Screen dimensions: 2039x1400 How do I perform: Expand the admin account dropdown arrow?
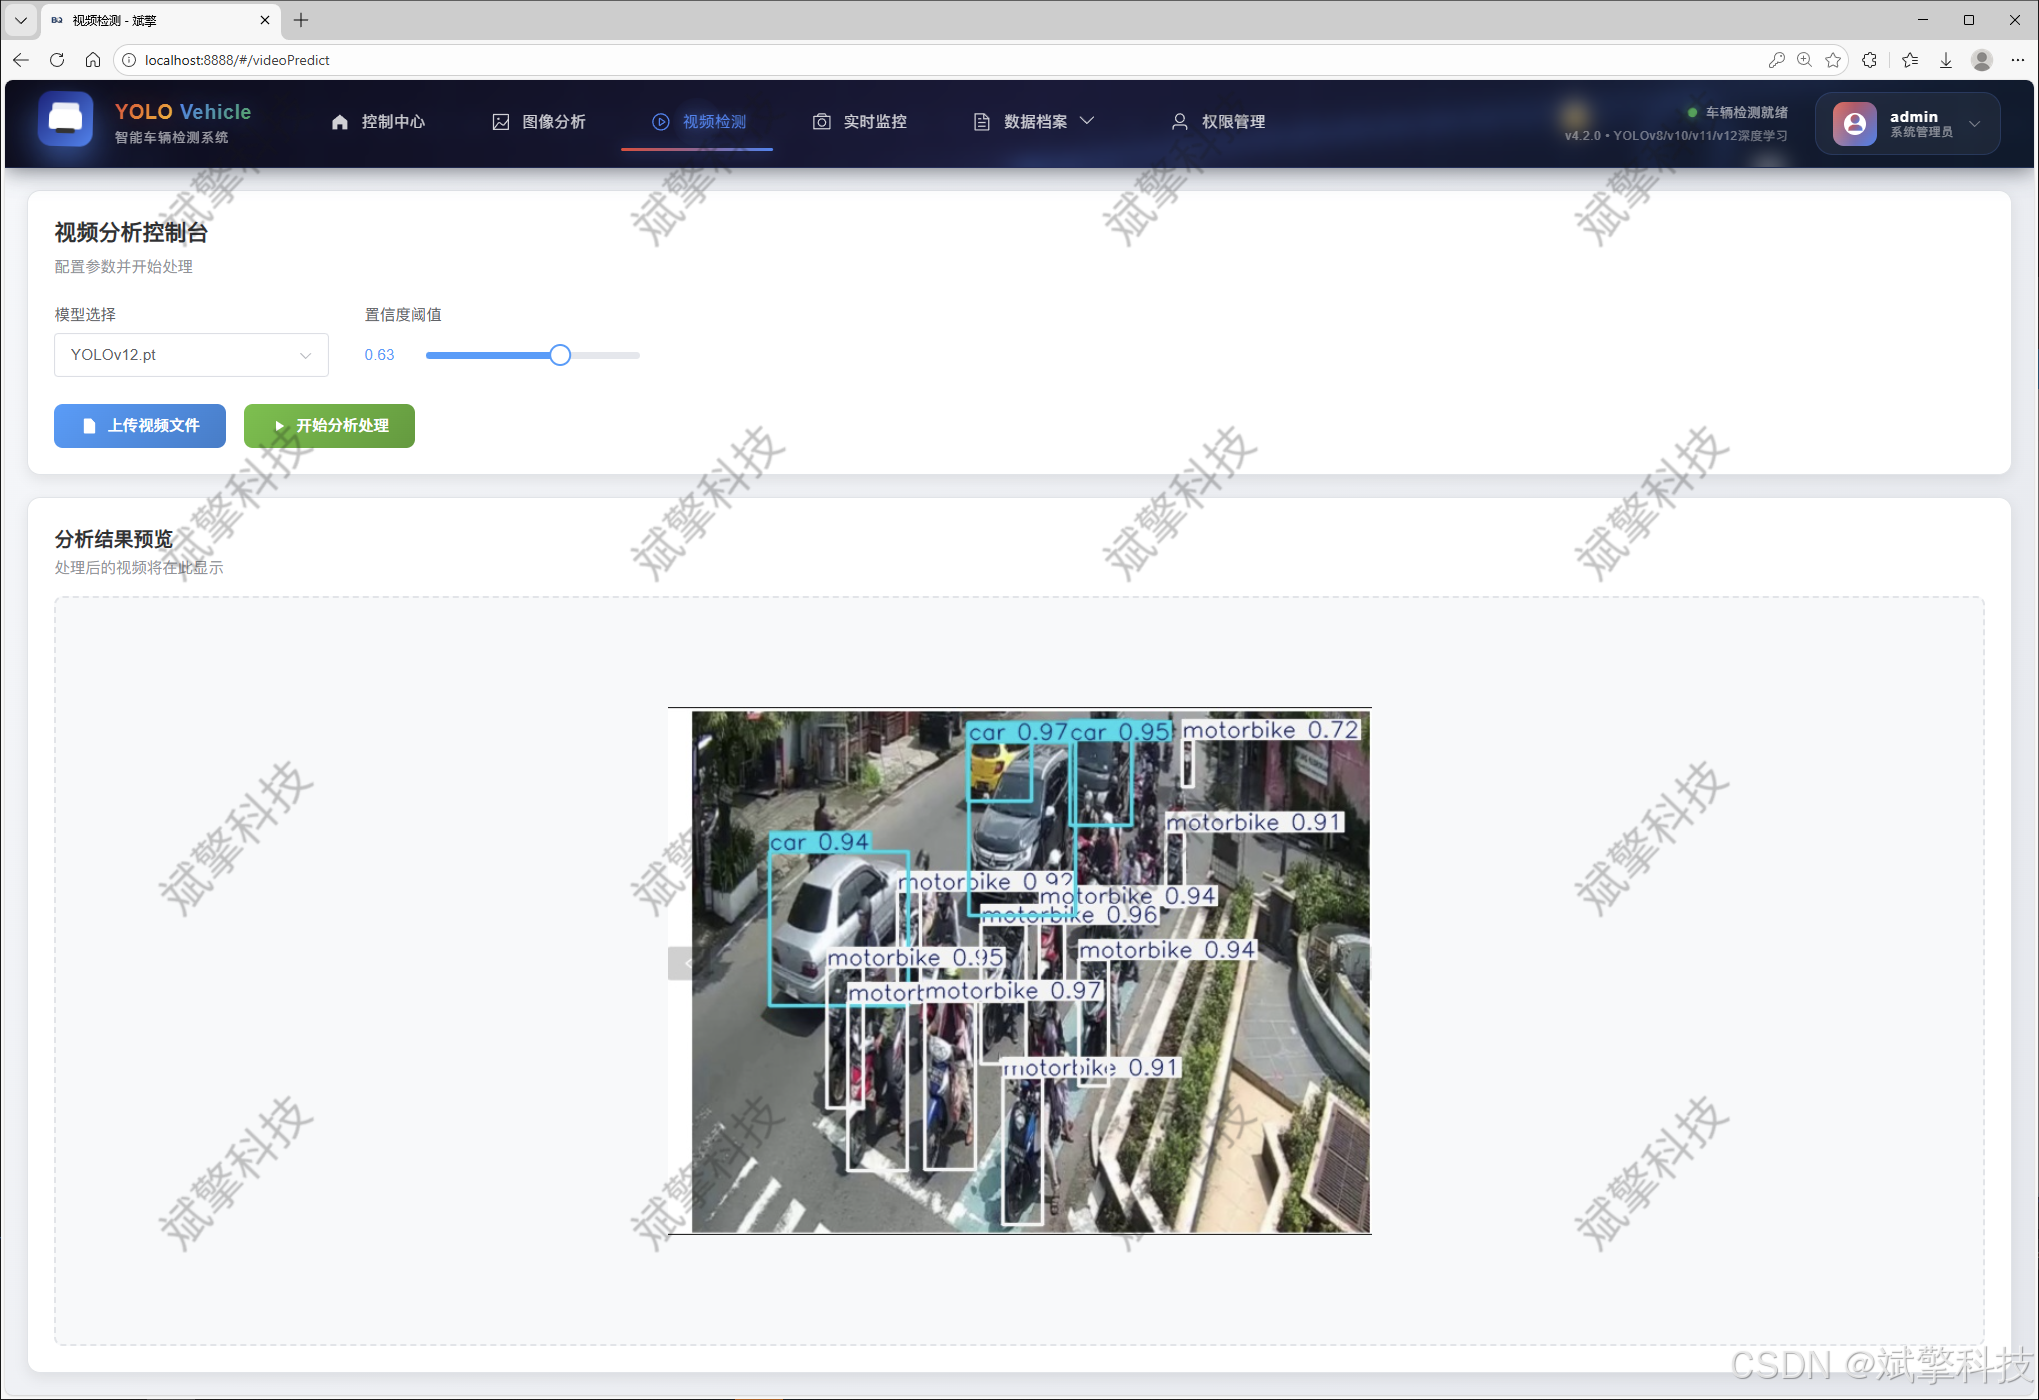(1974, 124)
